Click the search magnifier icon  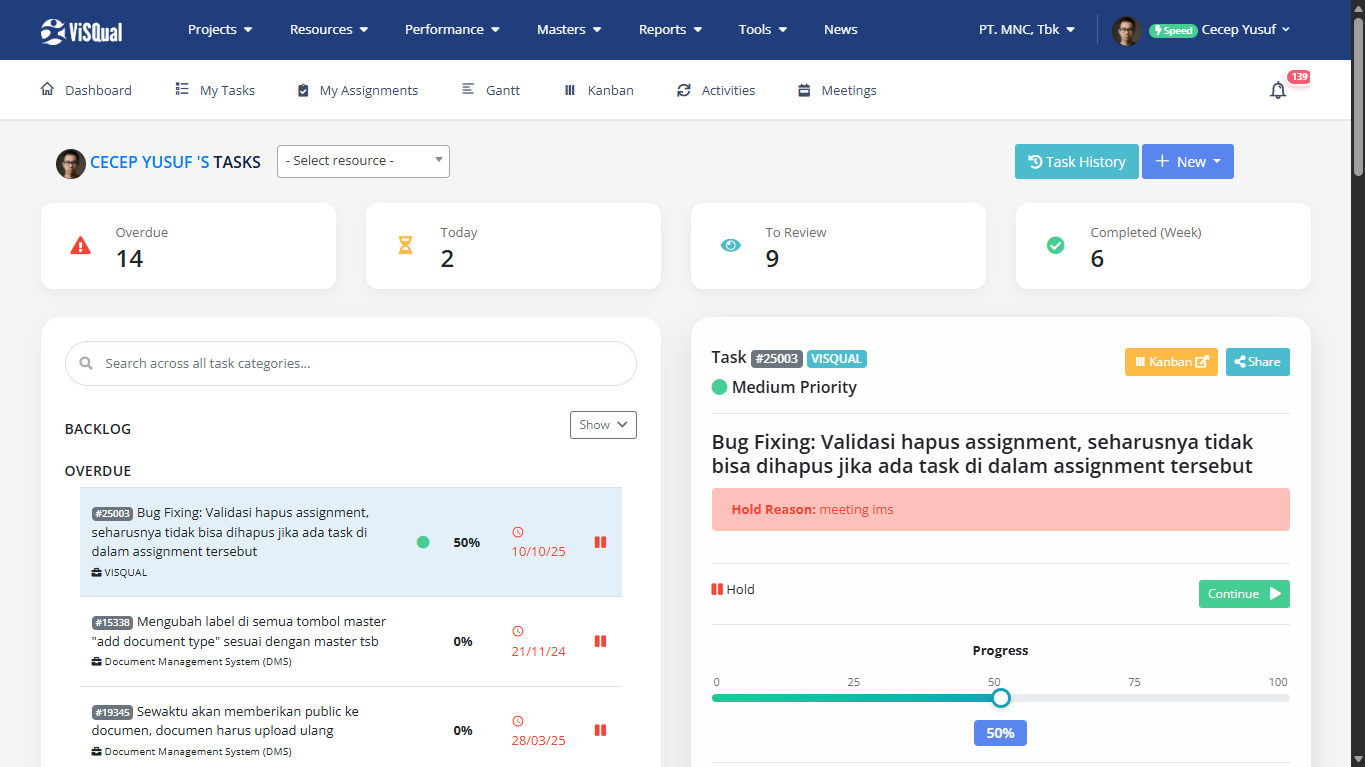coord(86,364)
